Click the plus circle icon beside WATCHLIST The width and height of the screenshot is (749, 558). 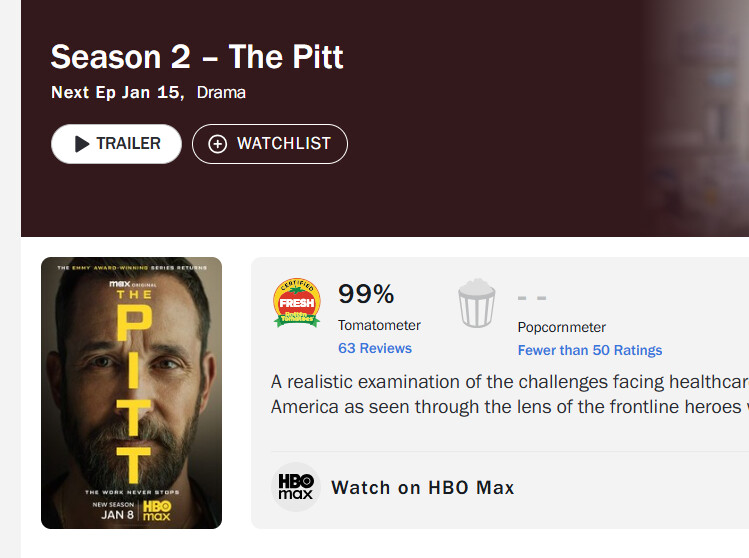pos(217,144)
